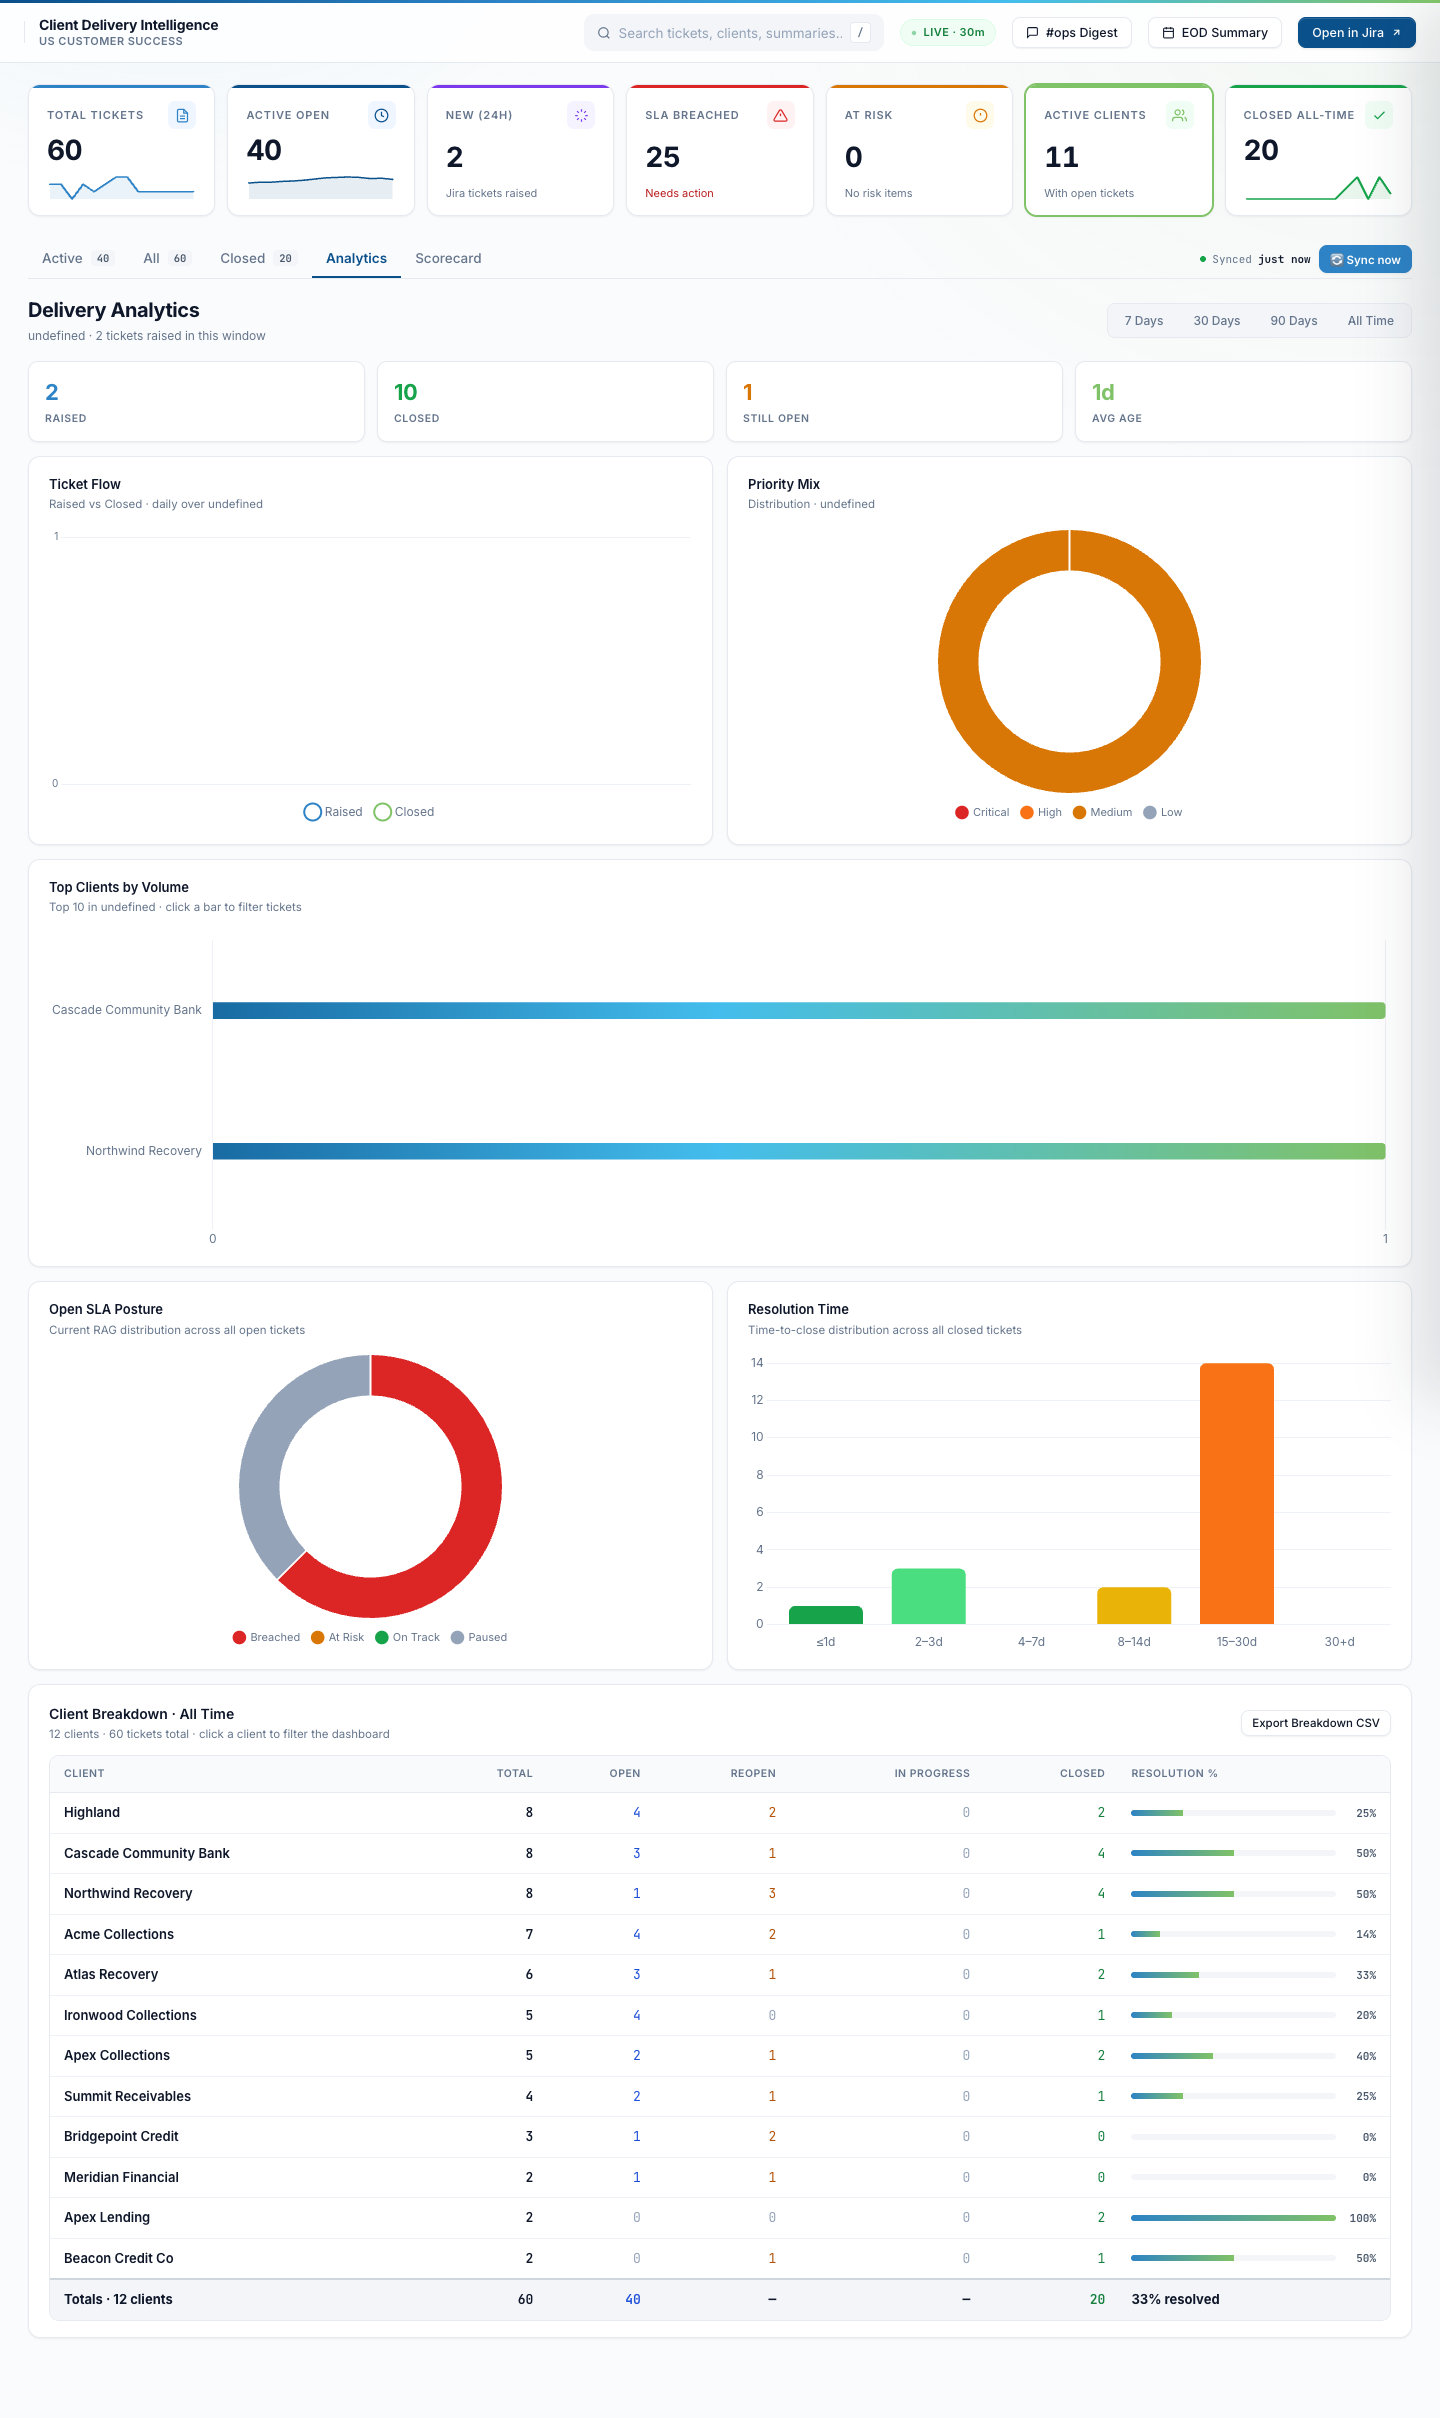The image size is (1440, 2418).
Task: Toggle High in Priority Mix legend
Action: (x=1041, y=812)
